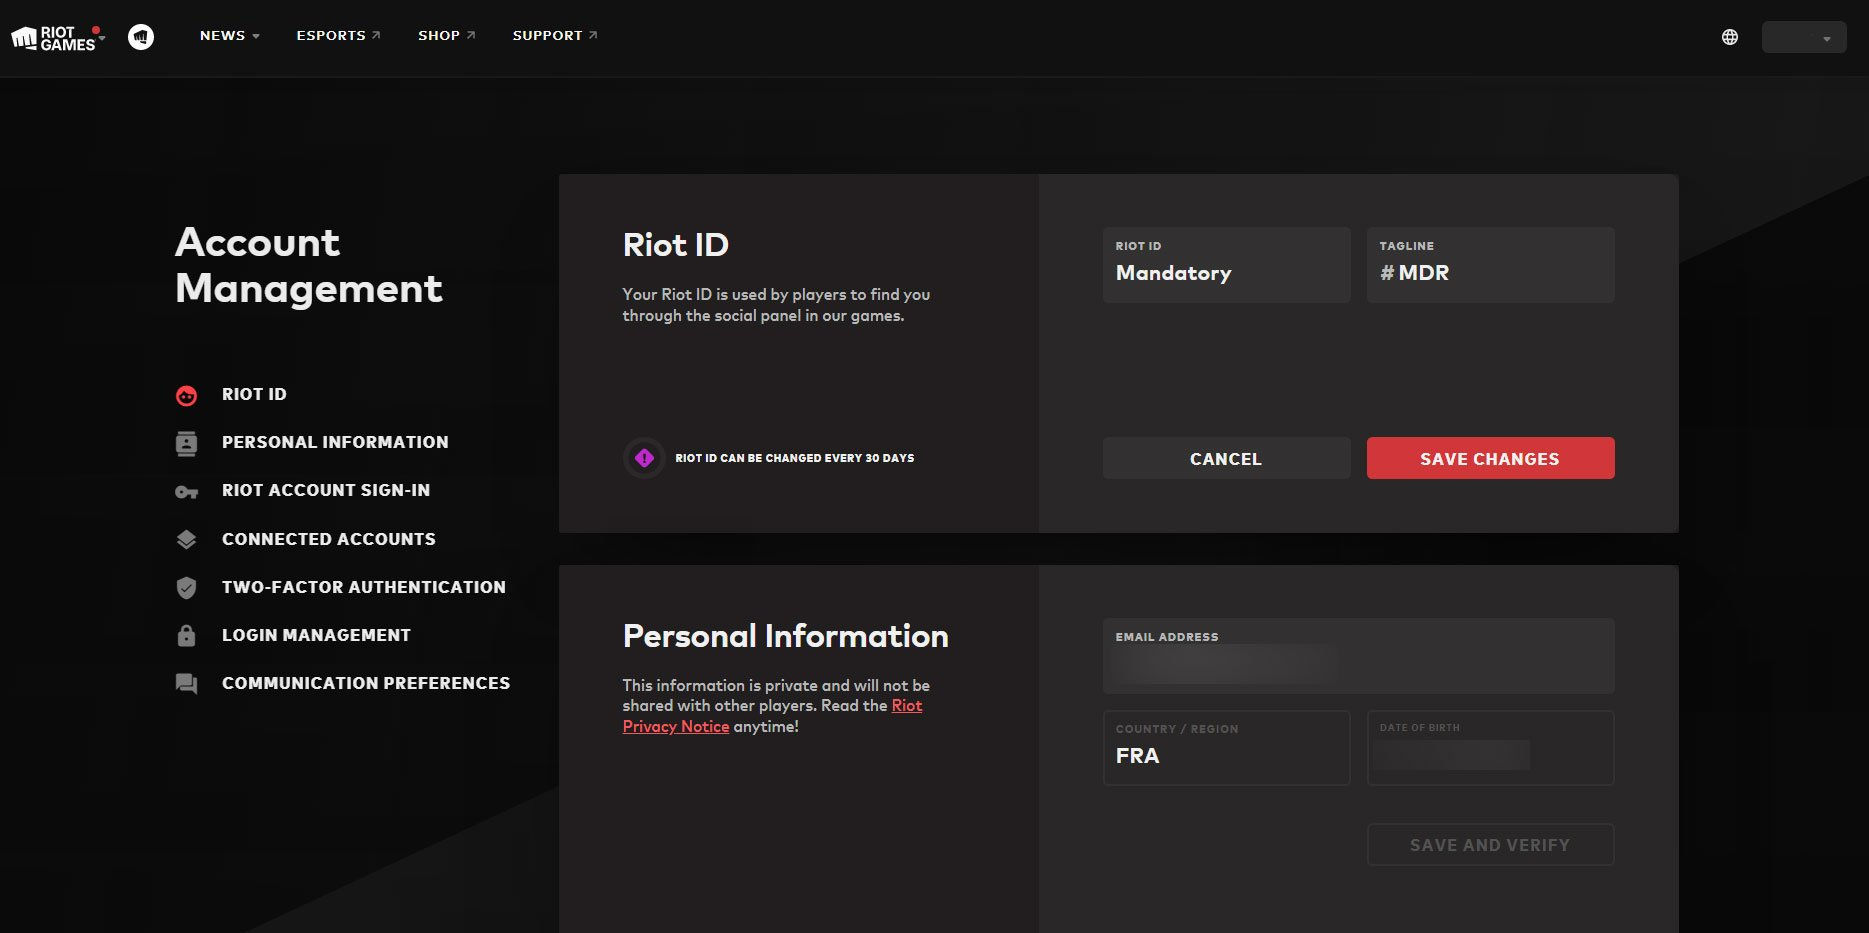Edit the Riot ID field showing Mandatory
Screen dimensions: 1869x933
tap(1226, 265)
